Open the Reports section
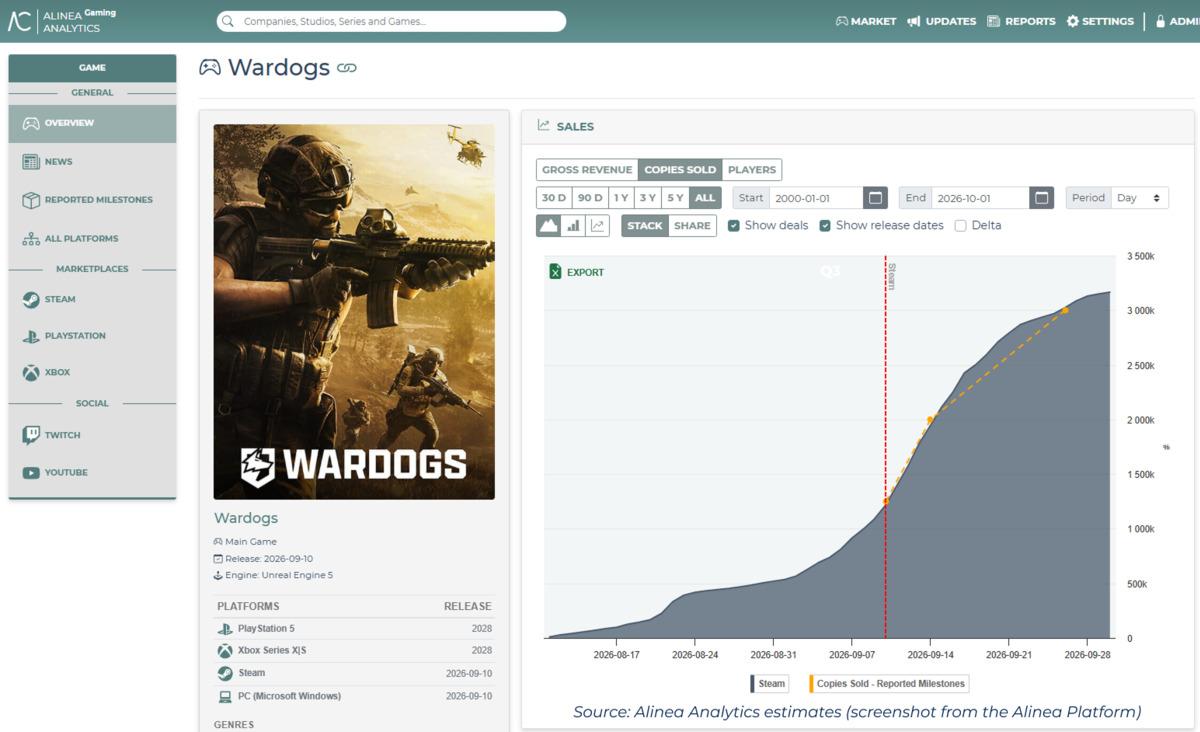This screenshot has height=732, width=1200. coord(1021,21)
